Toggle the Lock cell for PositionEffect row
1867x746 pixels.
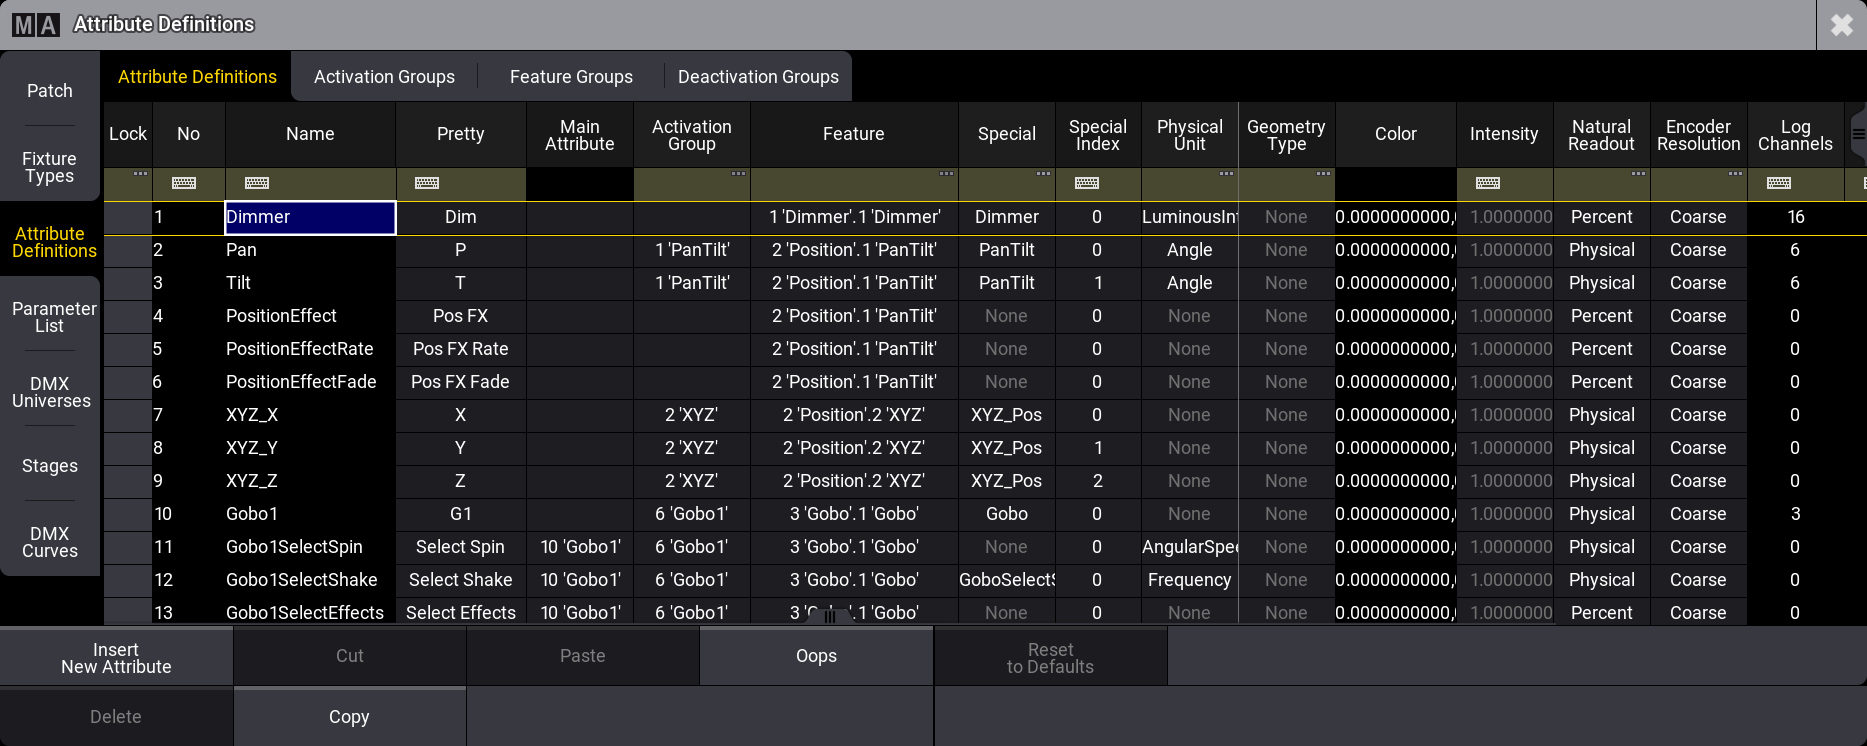pos(128,316)
